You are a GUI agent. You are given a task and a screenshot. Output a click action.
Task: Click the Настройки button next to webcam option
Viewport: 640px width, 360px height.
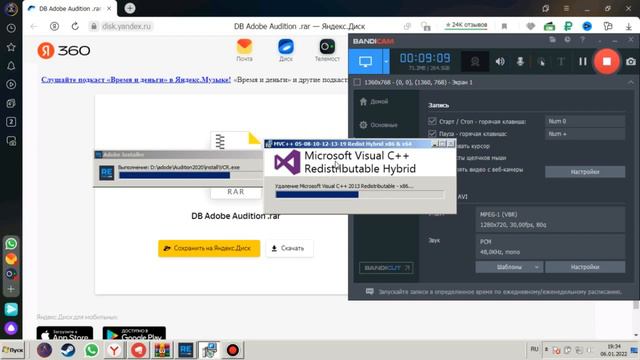[x=585, y=172]
